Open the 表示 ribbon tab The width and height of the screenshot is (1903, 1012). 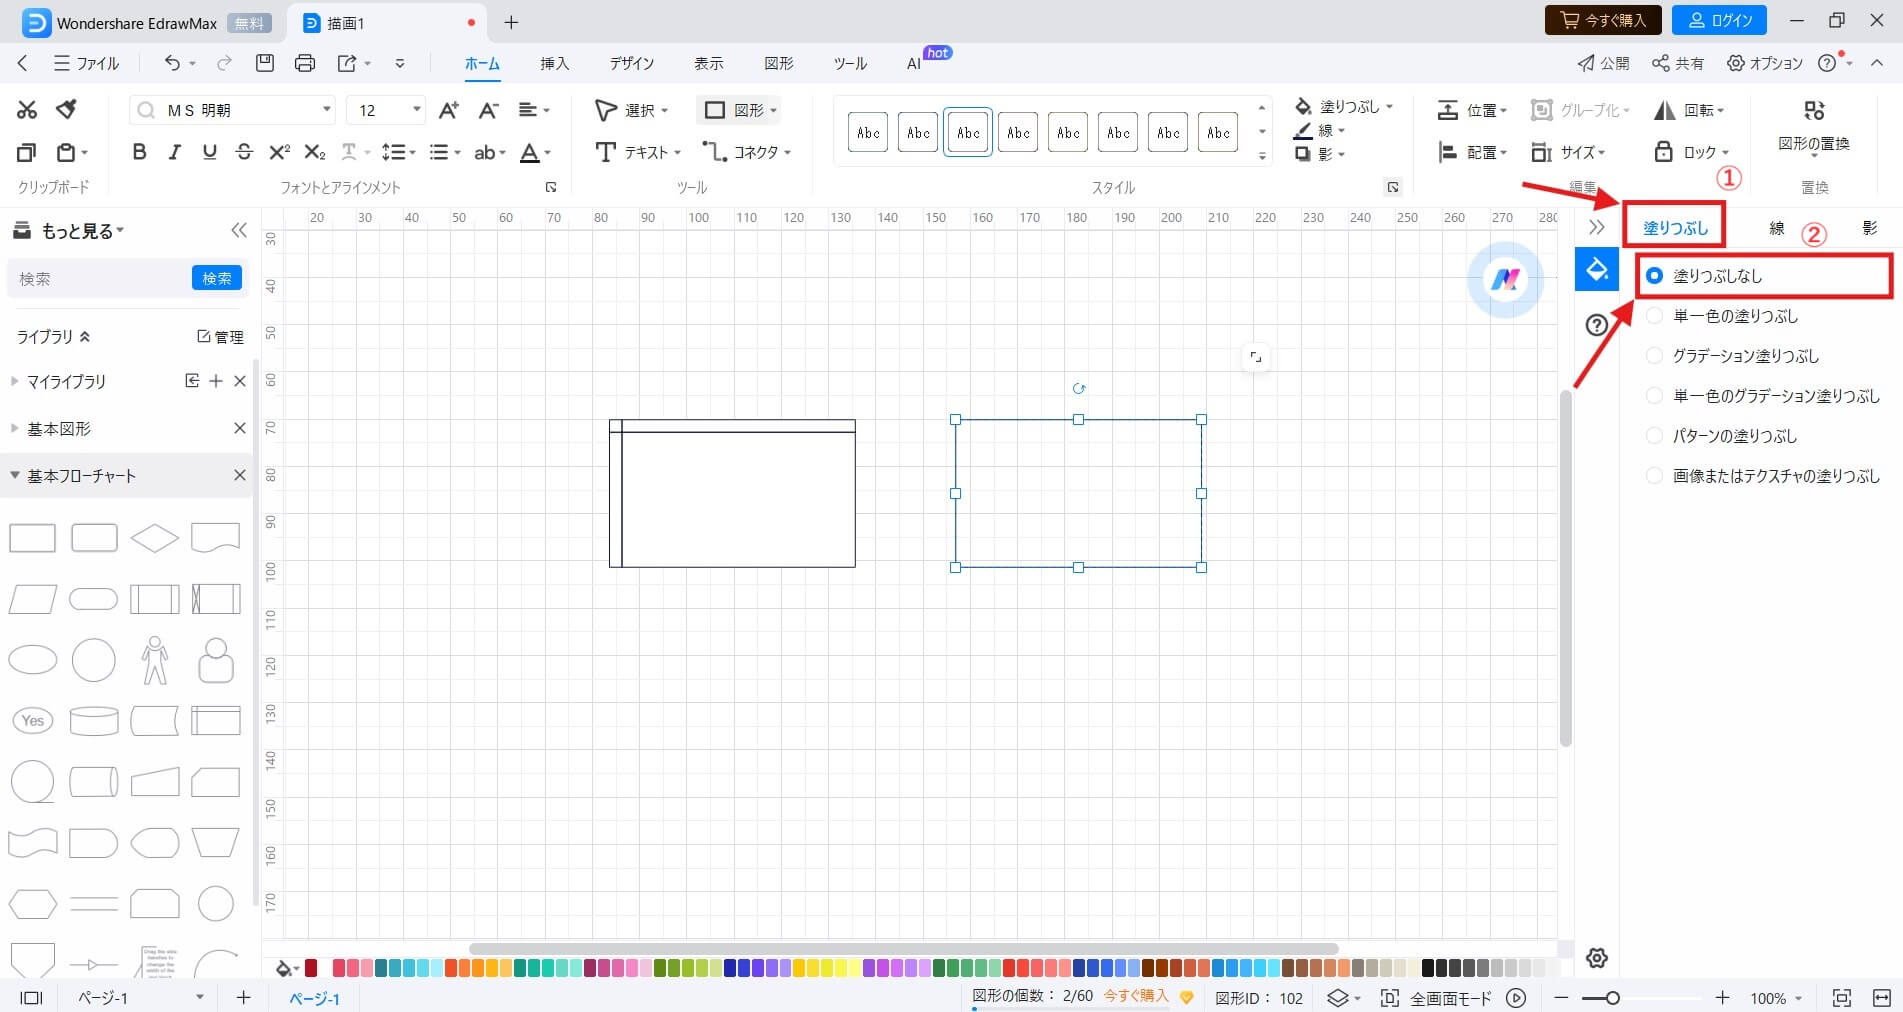point(709,63)
